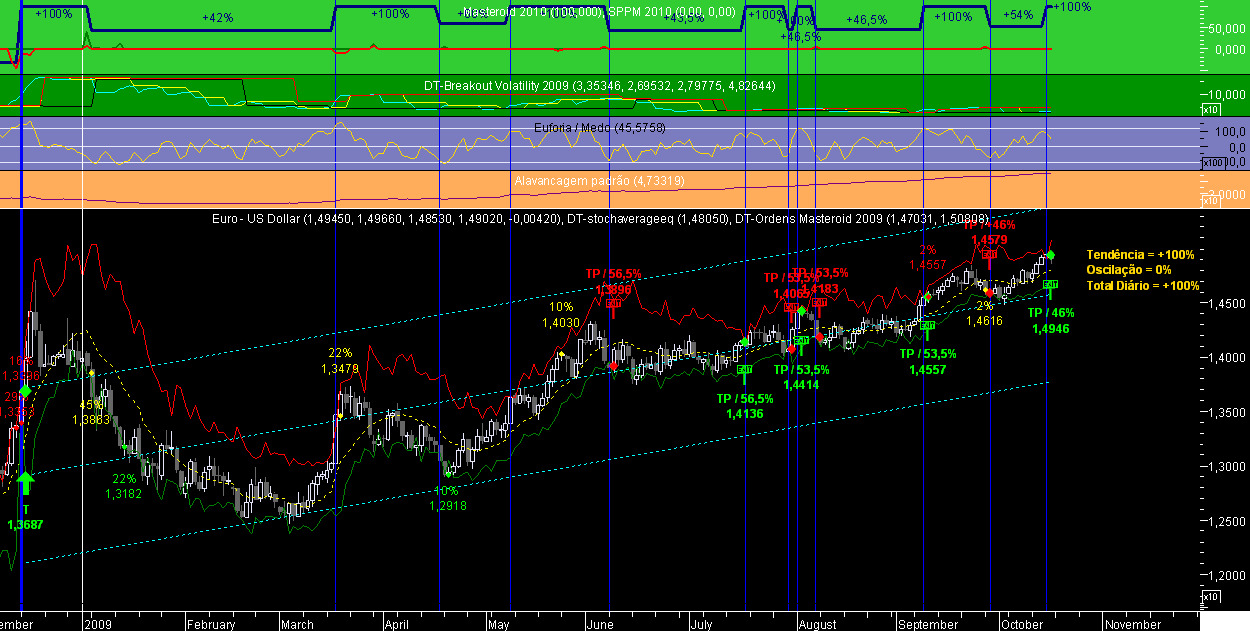The image size is (1250, 631).
Task: Click the green EXIT marker above 1,4557 TP / 53,5%
Action: coord(927,326)
